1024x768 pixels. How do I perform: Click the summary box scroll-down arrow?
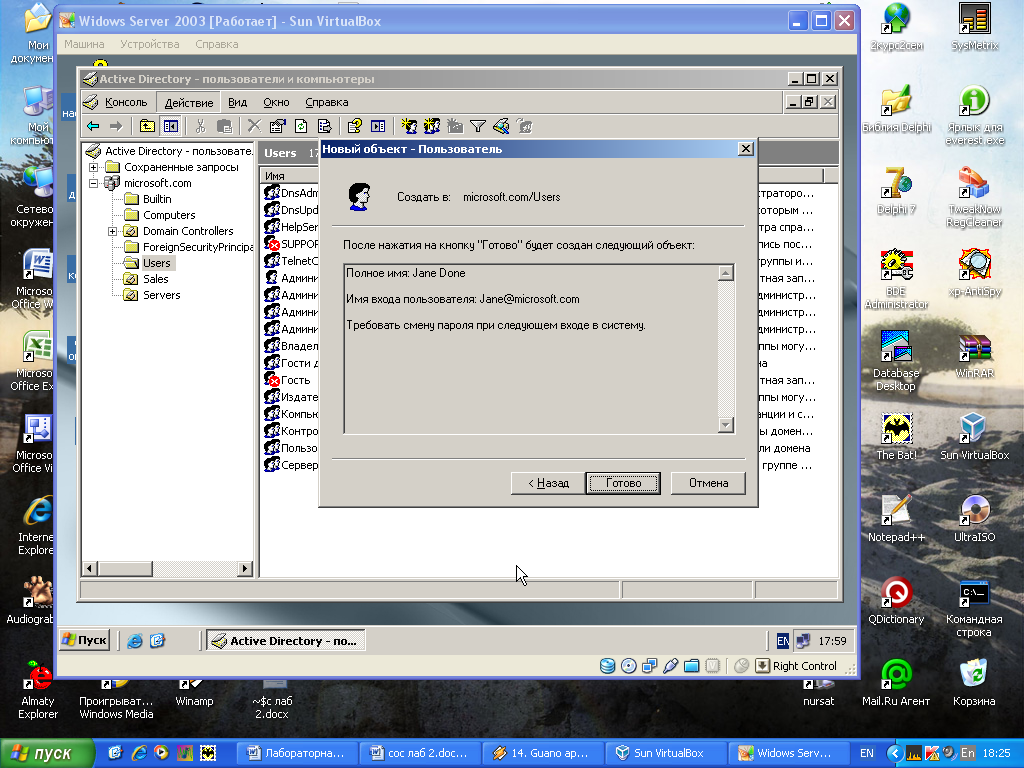(726, 424)
